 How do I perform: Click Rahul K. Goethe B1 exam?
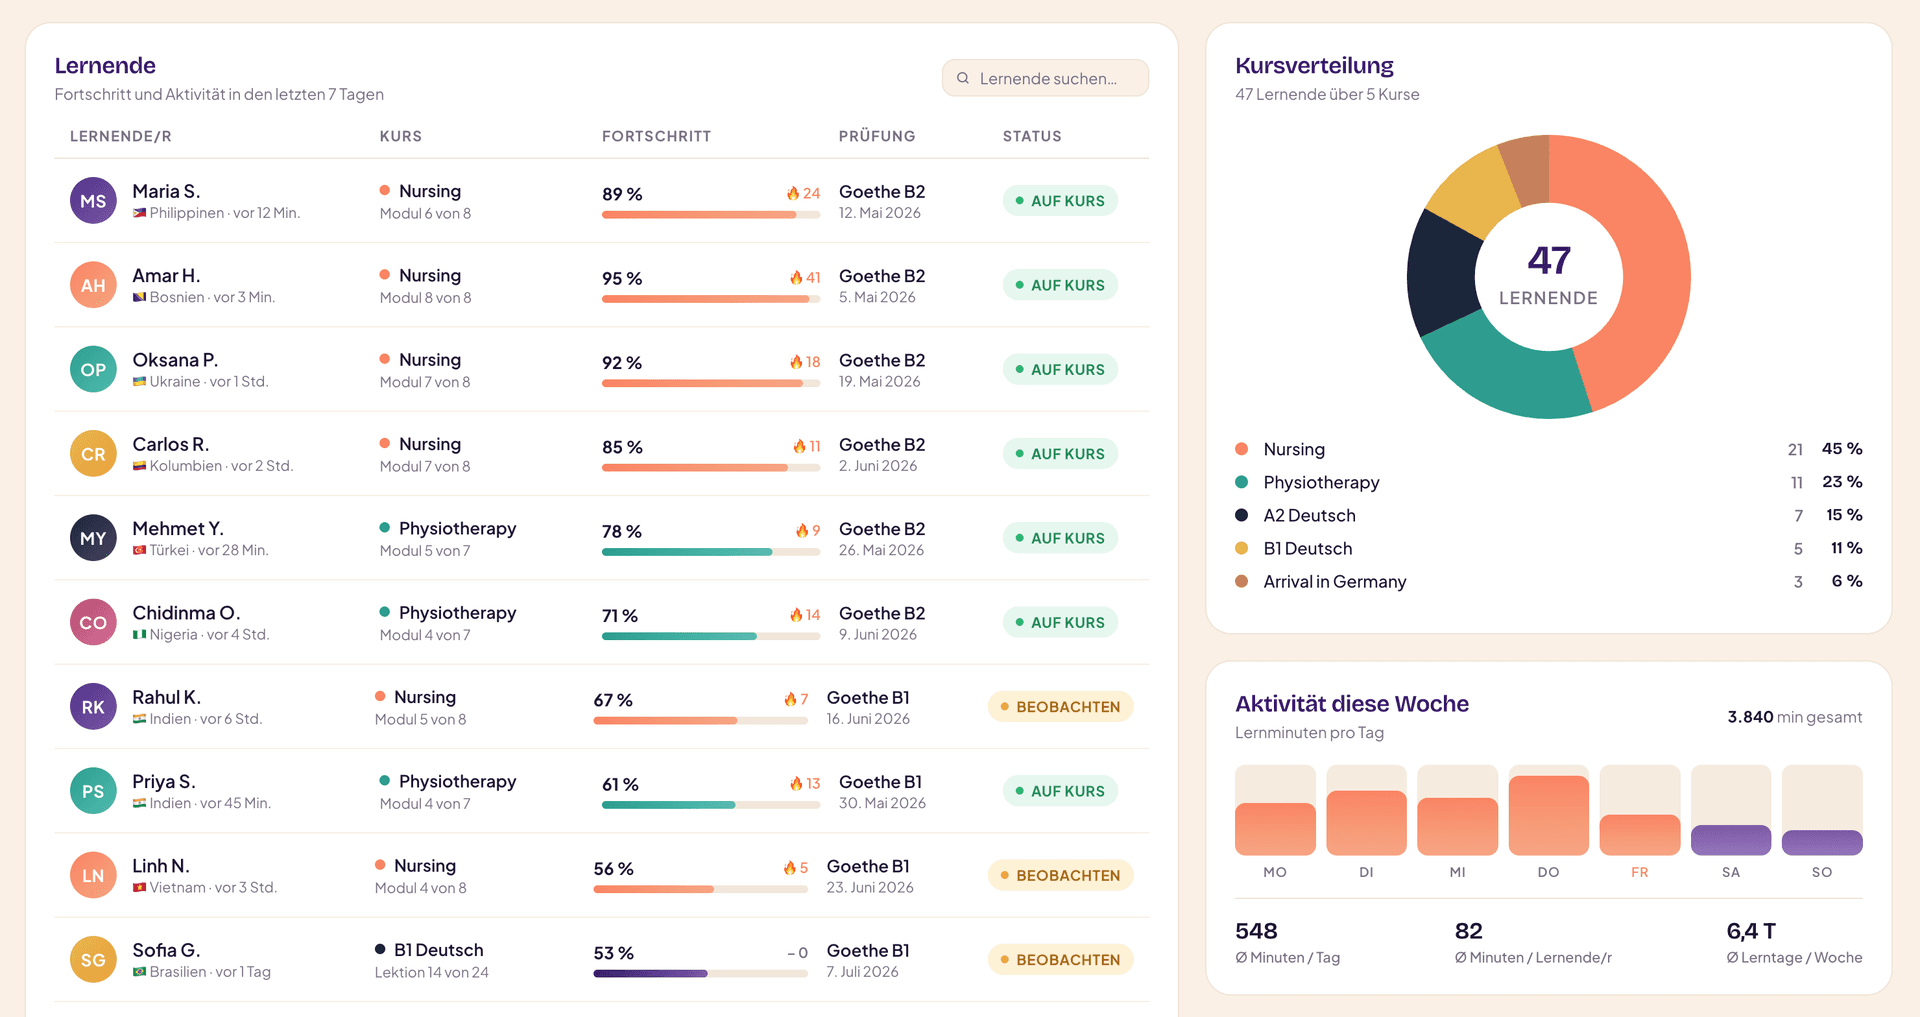coord(868,698)
